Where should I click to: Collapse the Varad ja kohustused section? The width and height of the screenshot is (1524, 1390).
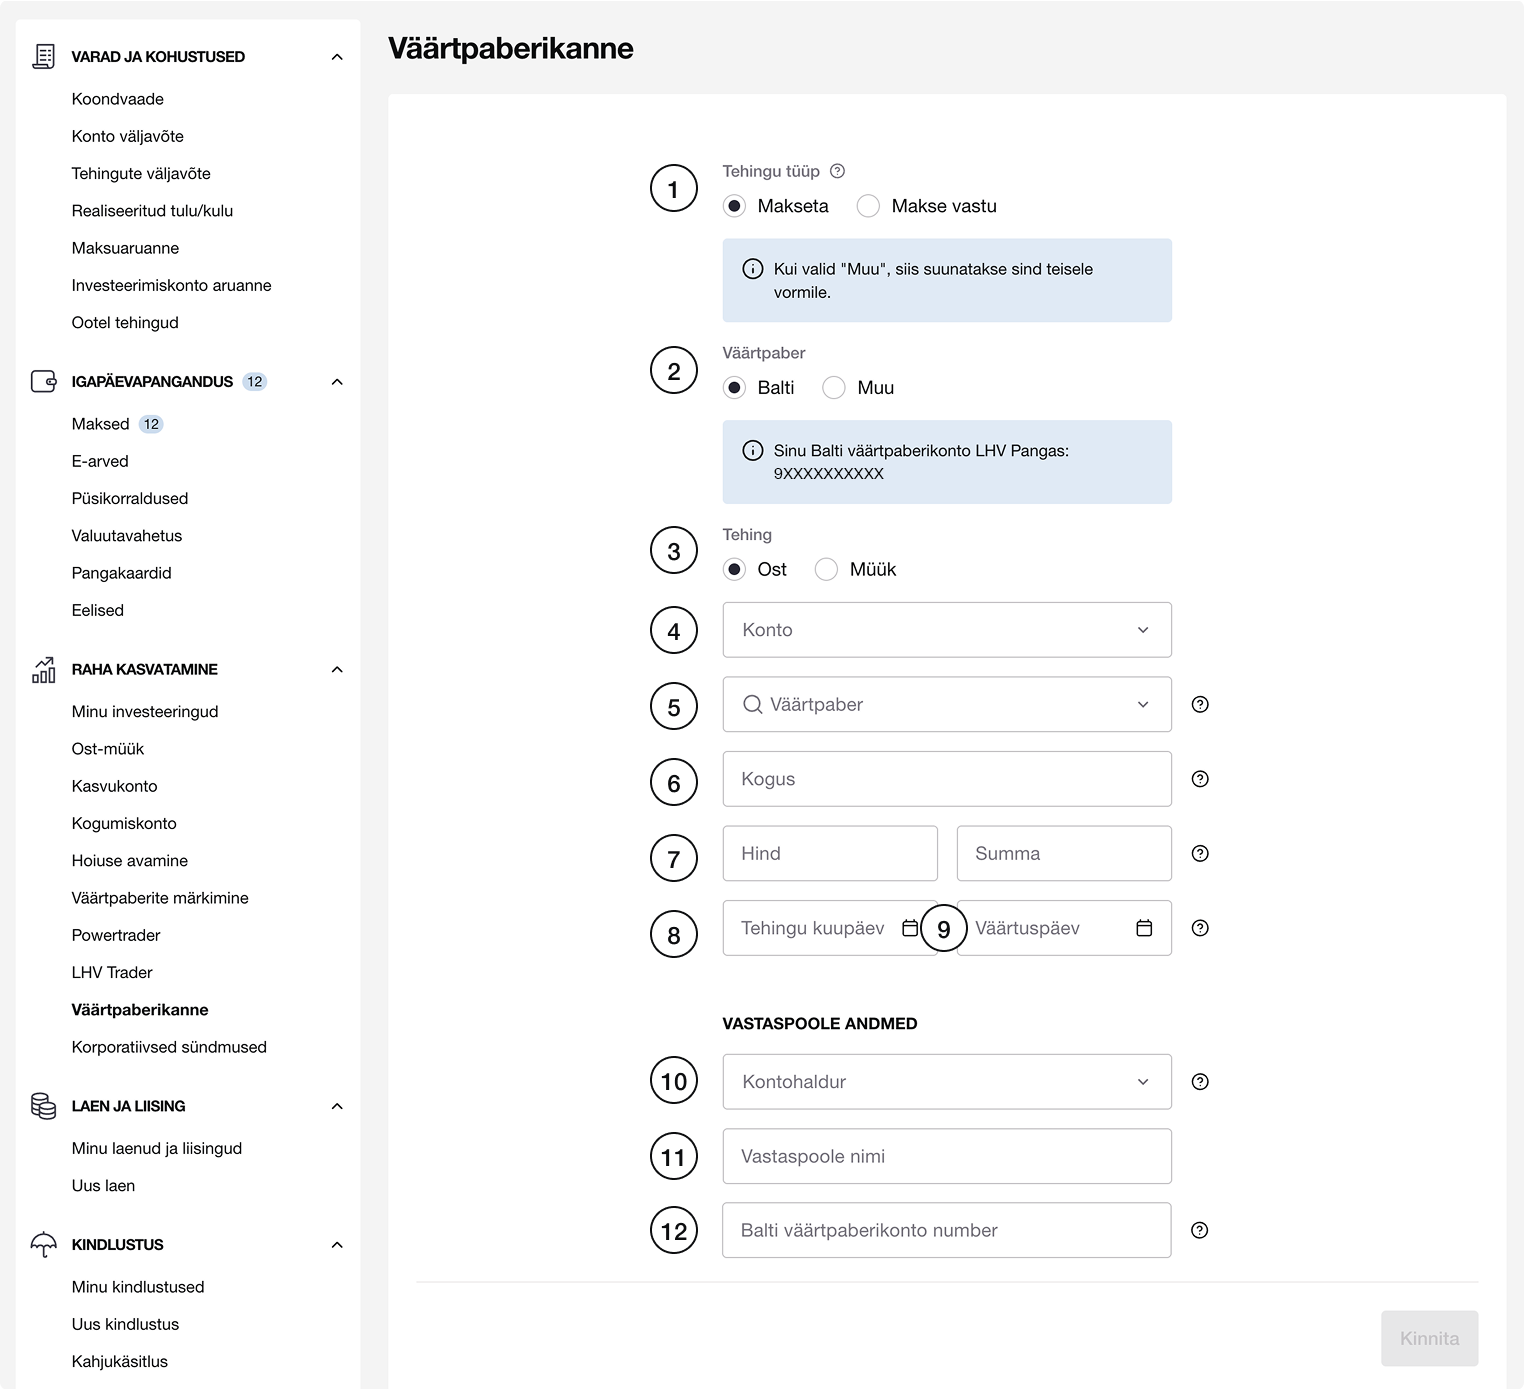pos(337,57)
